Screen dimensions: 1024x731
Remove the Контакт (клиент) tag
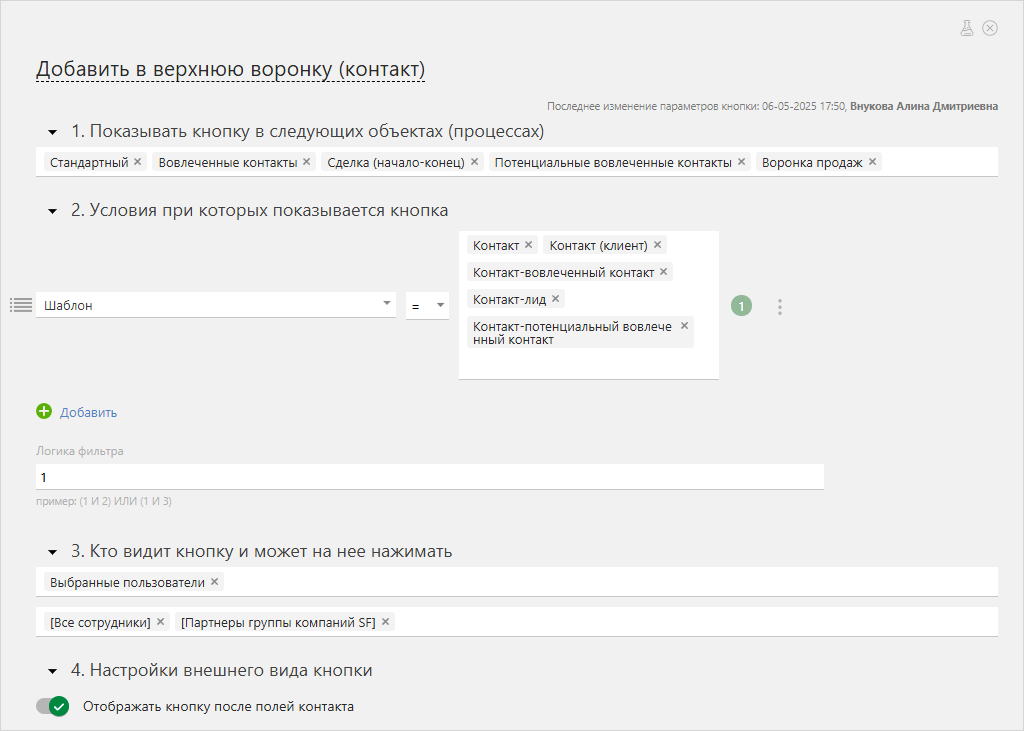(x=657, y=245)
